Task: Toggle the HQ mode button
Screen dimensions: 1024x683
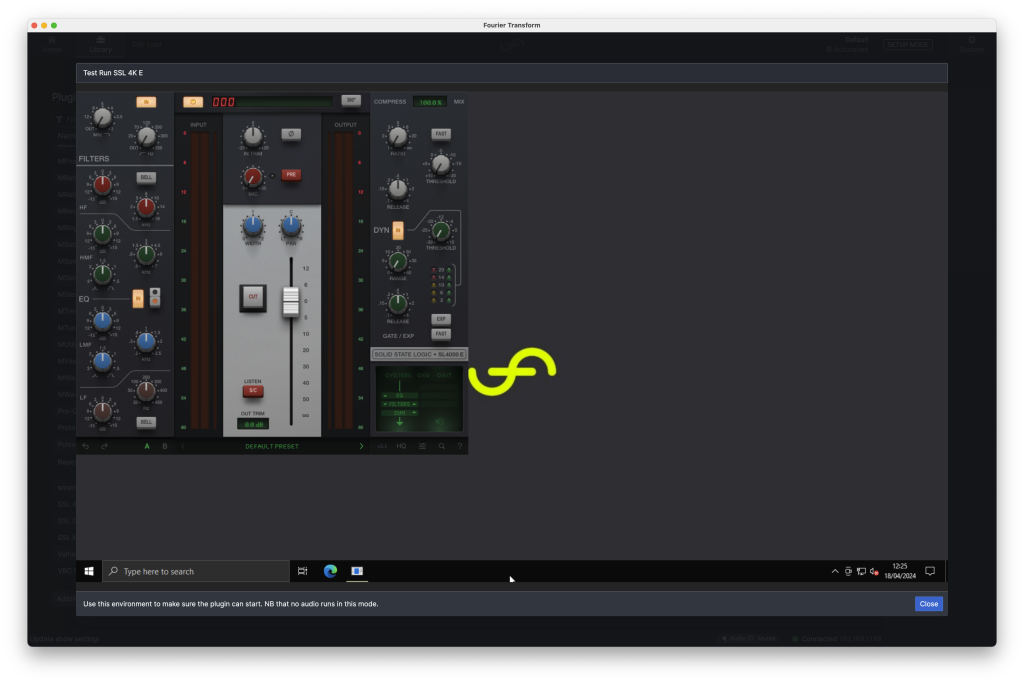Action: click(401, 447)
